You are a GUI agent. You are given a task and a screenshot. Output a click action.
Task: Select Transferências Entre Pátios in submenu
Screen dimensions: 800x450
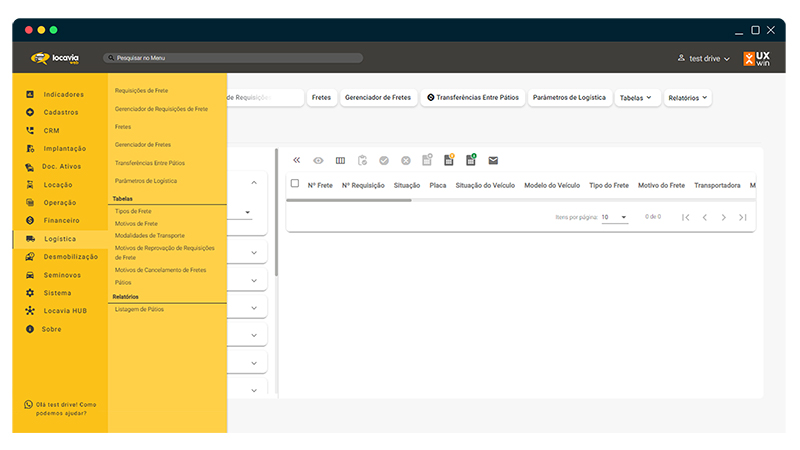click(x=150, y=163)
